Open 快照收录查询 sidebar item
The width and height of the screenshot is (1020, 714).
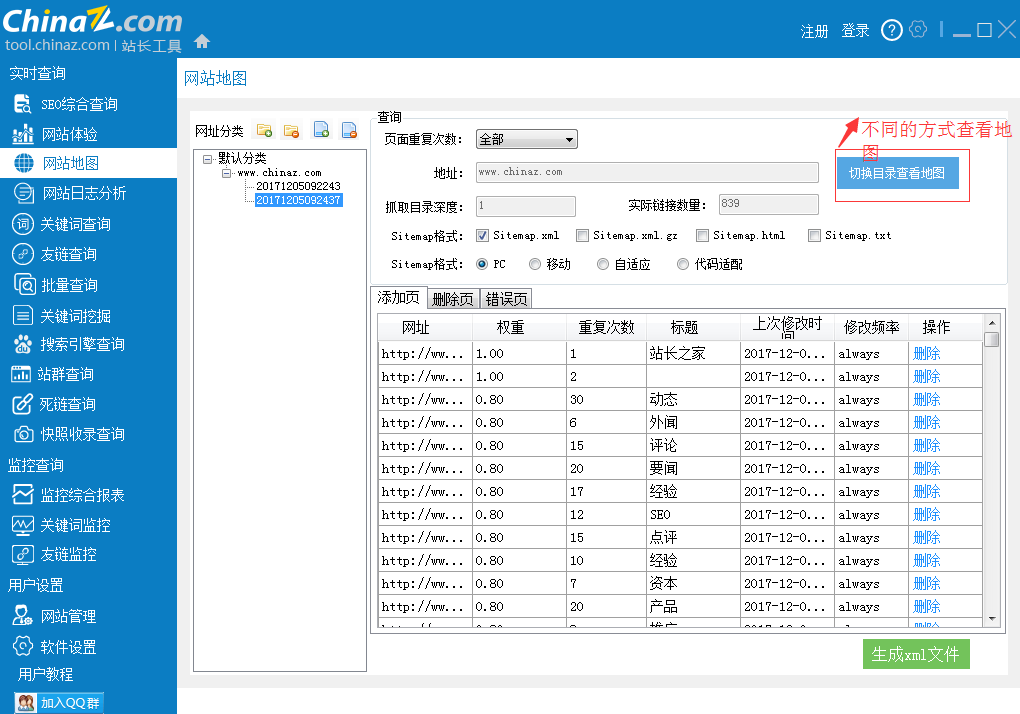[x=69, y=434]
